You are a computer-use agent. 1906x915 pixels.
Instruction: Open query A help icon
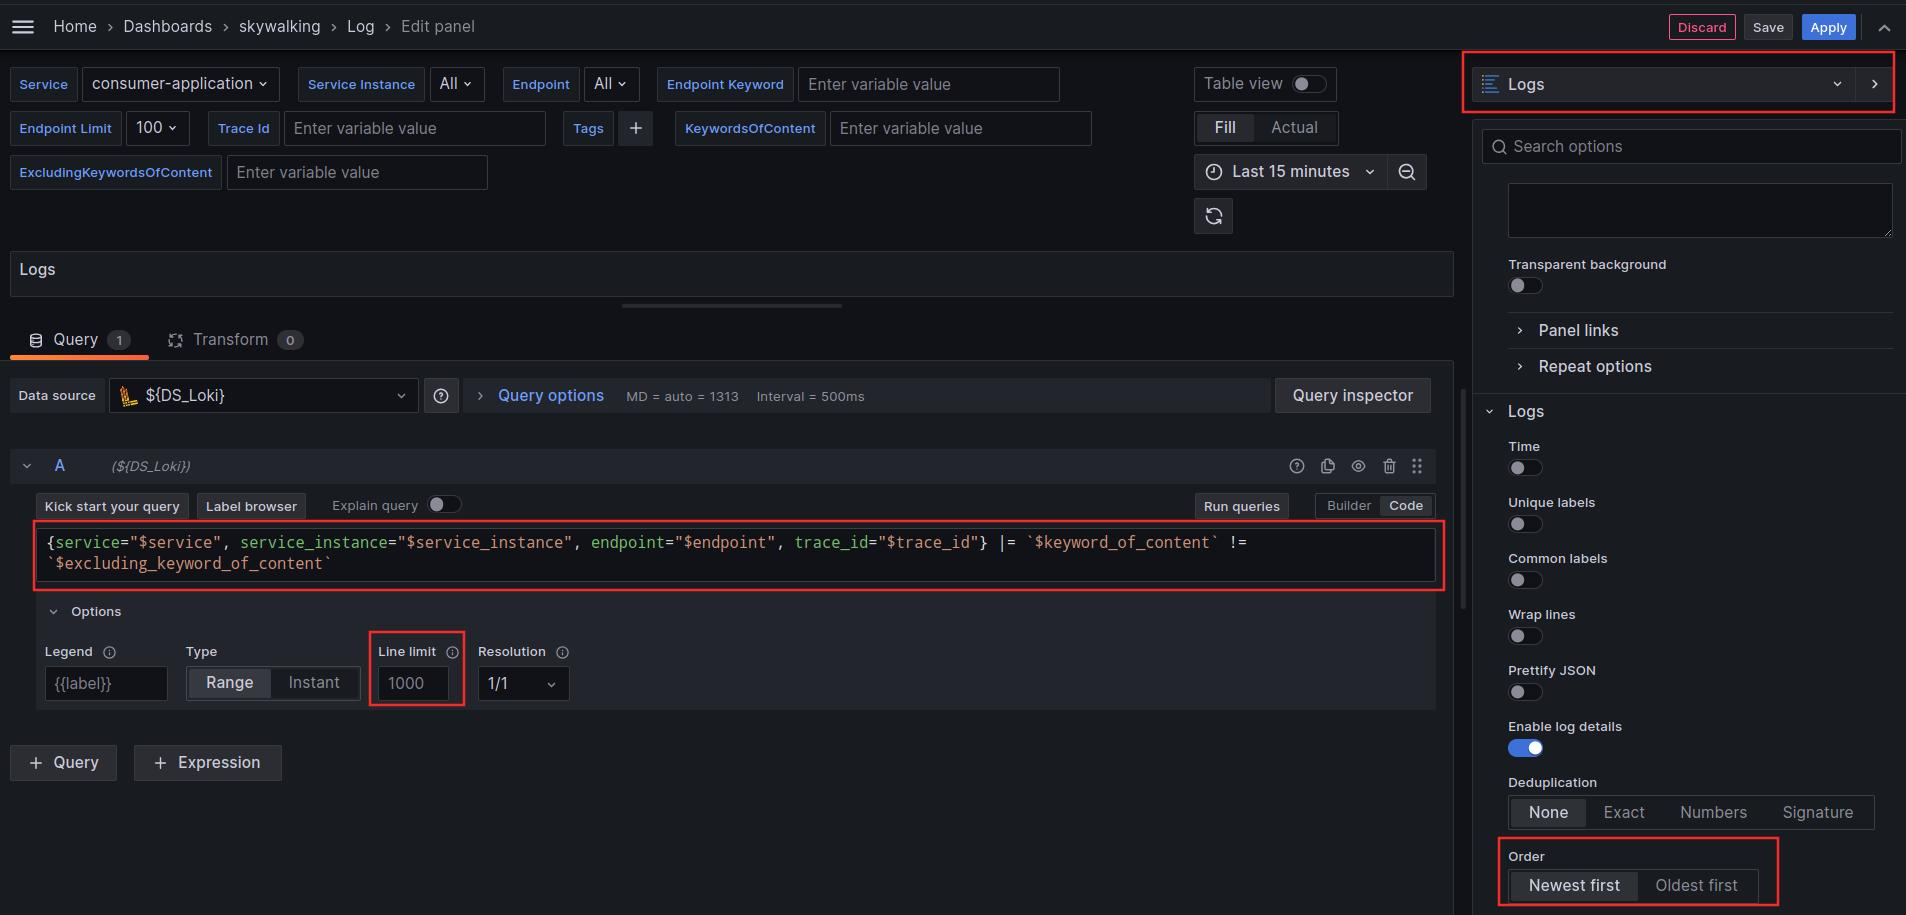click(1297, 466)
